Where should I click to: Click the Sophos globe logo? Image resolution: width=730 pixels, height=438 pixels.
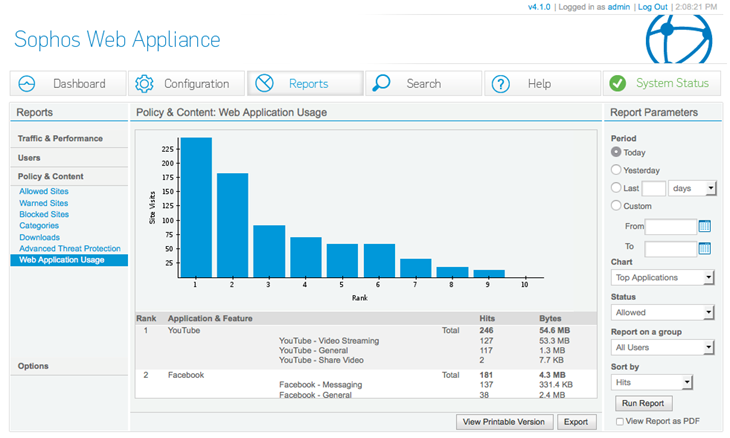pos(679,39)
